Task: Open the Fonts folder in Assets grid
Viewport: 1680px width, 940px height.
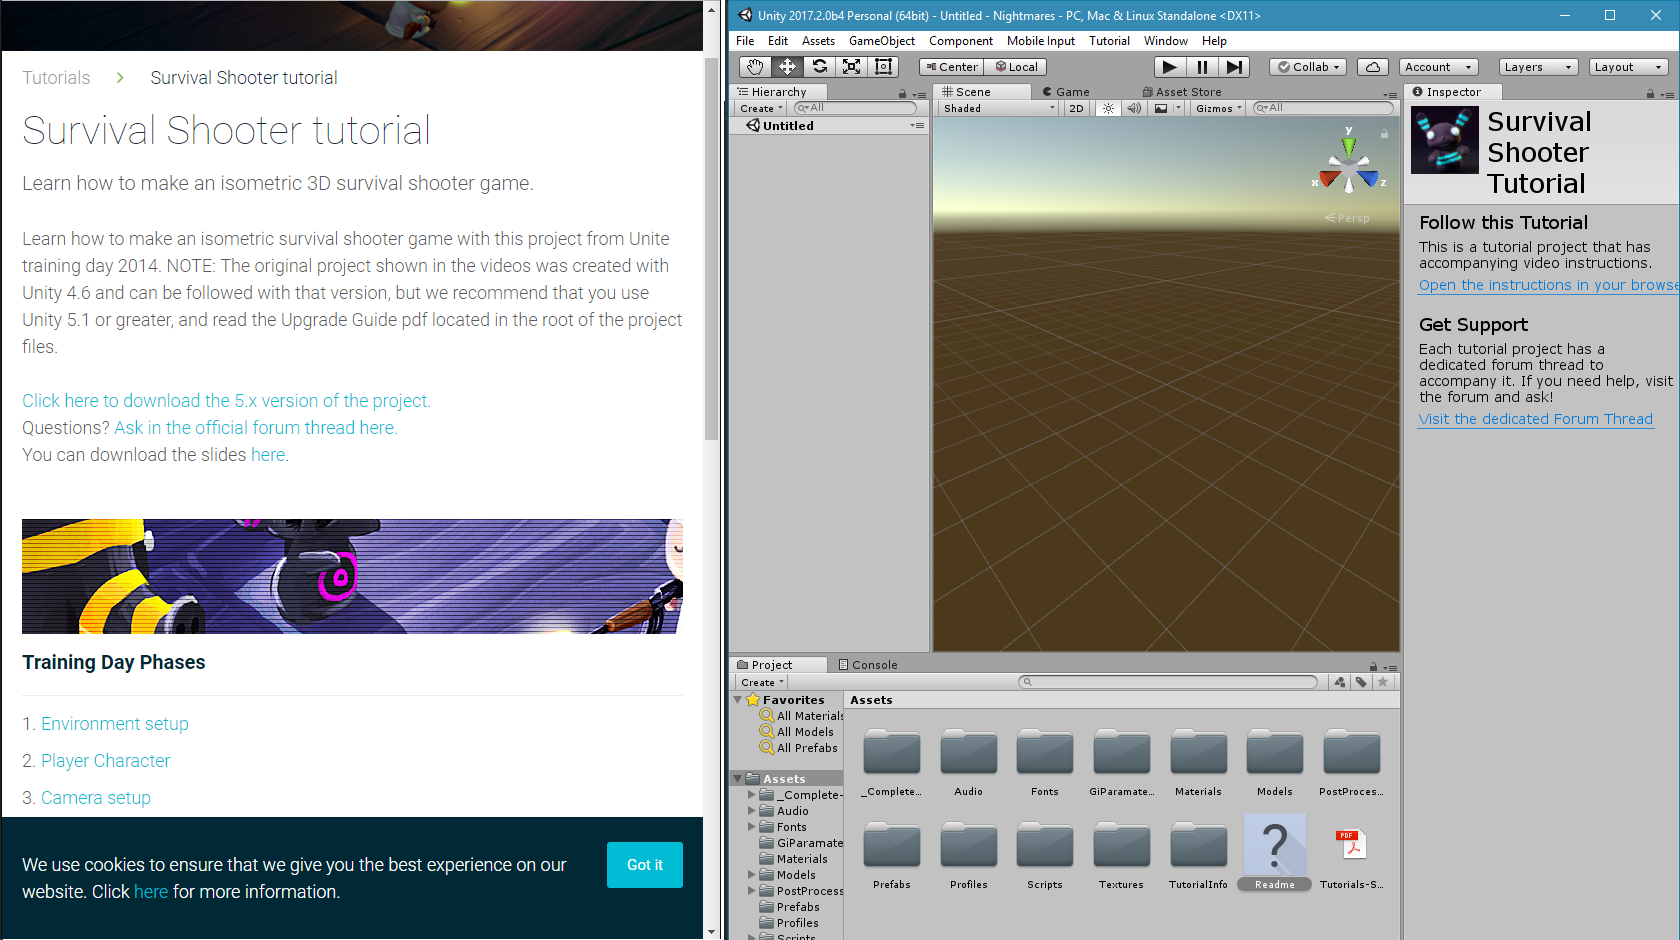Action: coord(1045,762)
